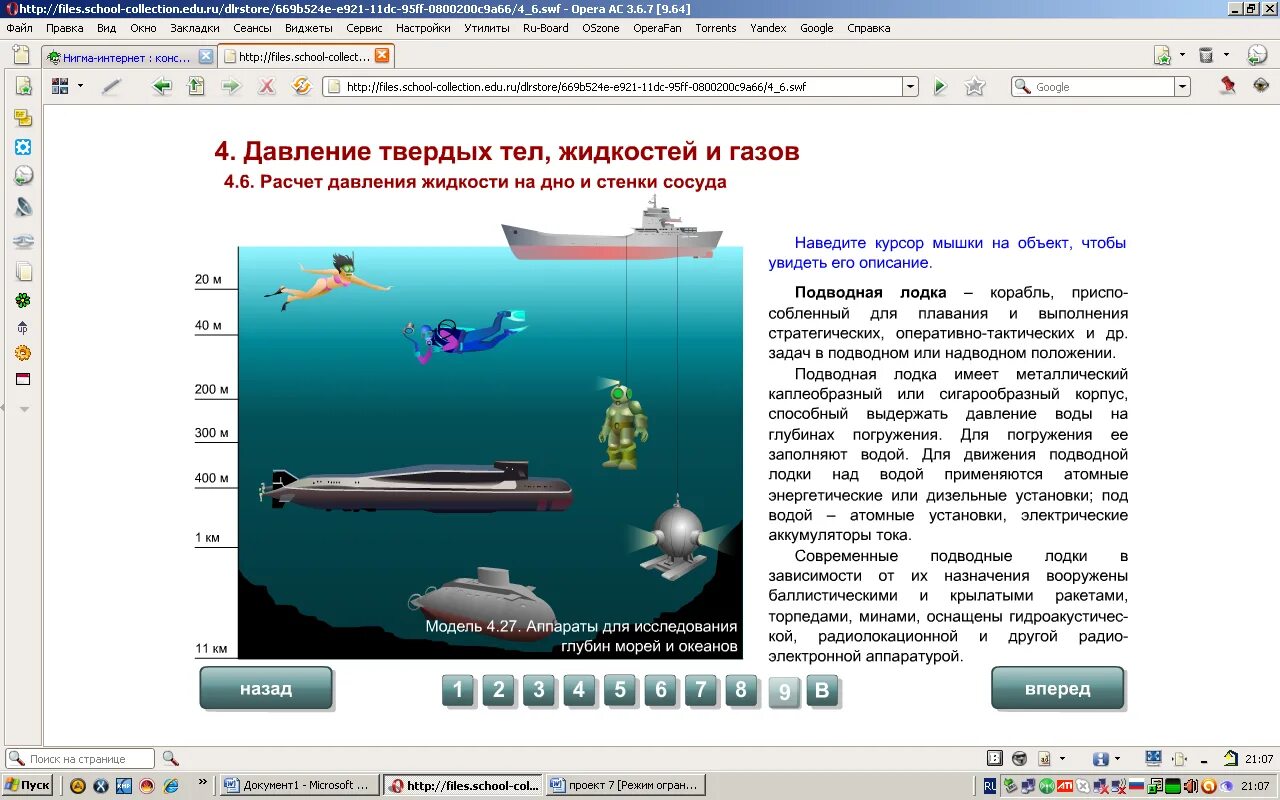Open the Настройки menu

point(423,28)
